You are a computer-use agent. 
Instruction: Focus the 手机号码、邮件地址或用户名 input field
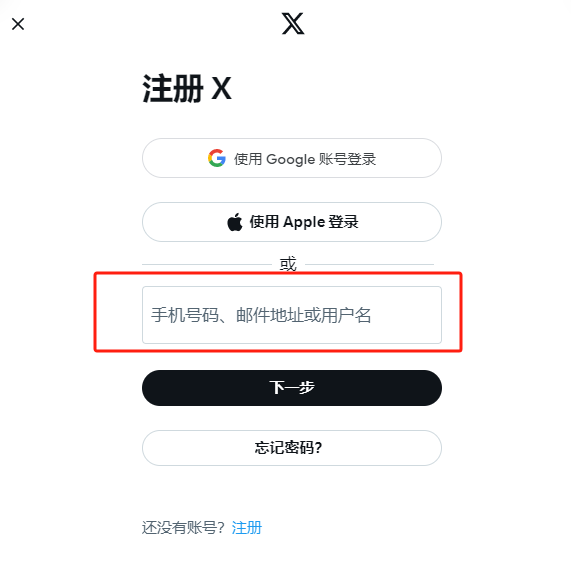292,315
